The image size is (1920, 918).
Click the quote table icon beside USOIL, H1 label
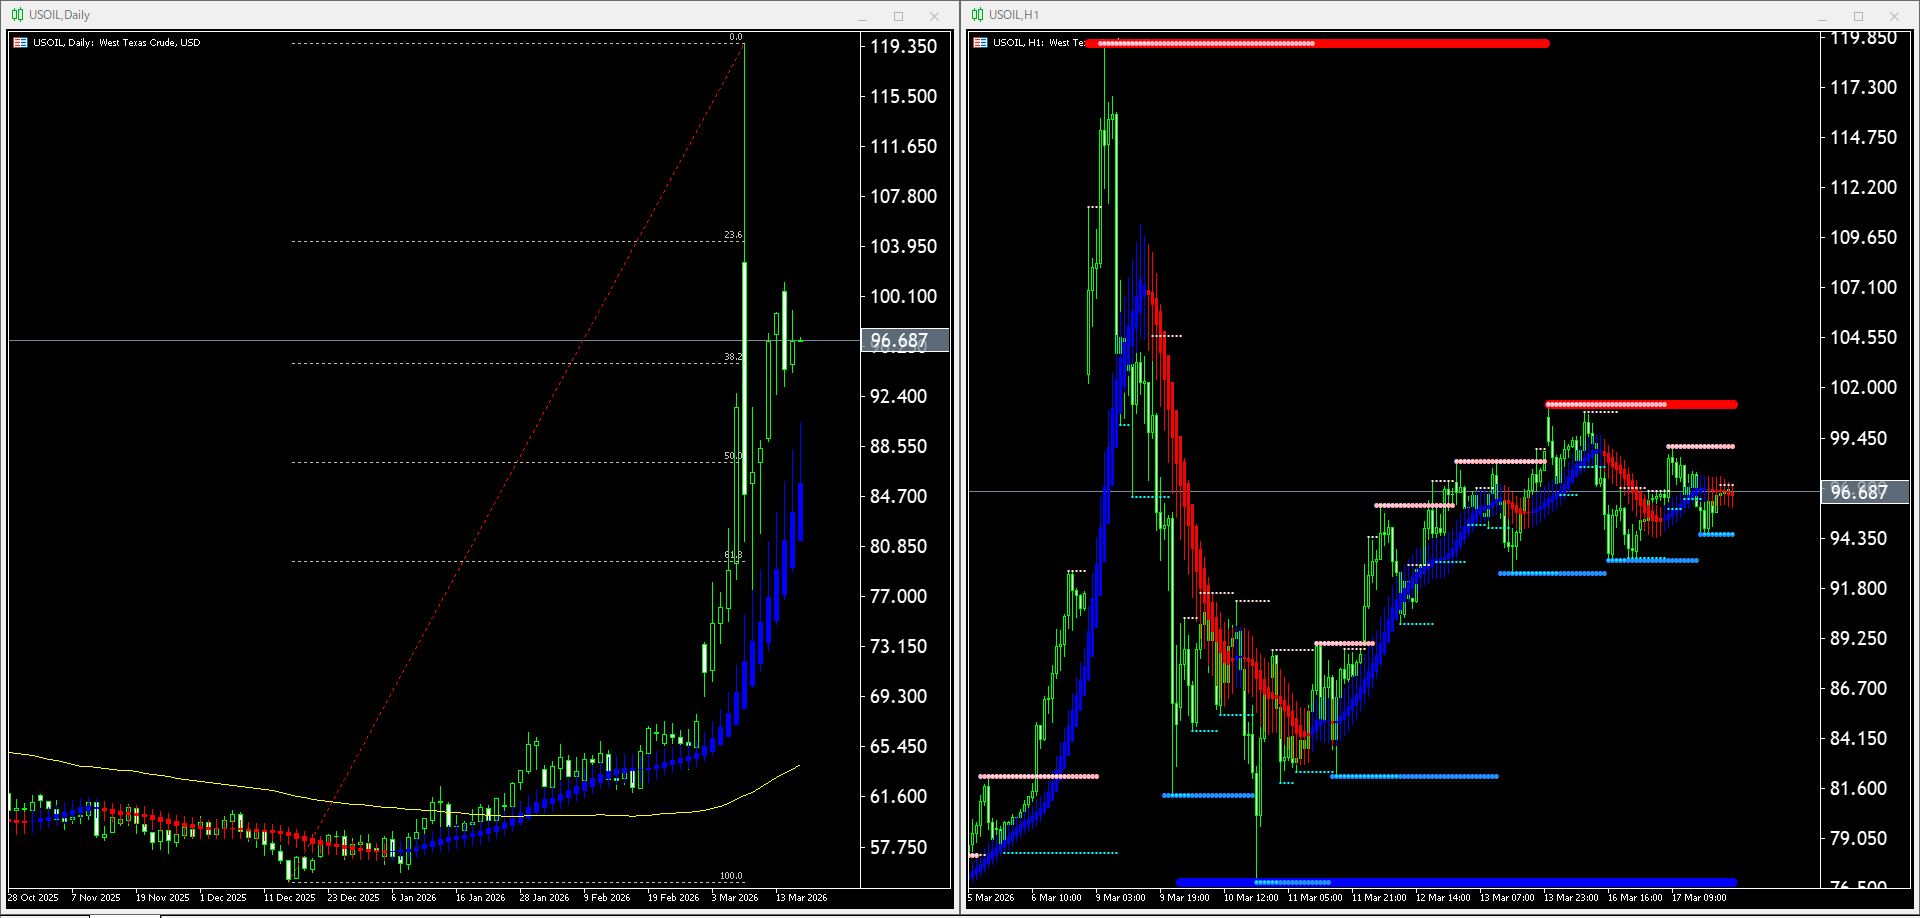click(980, 42)
